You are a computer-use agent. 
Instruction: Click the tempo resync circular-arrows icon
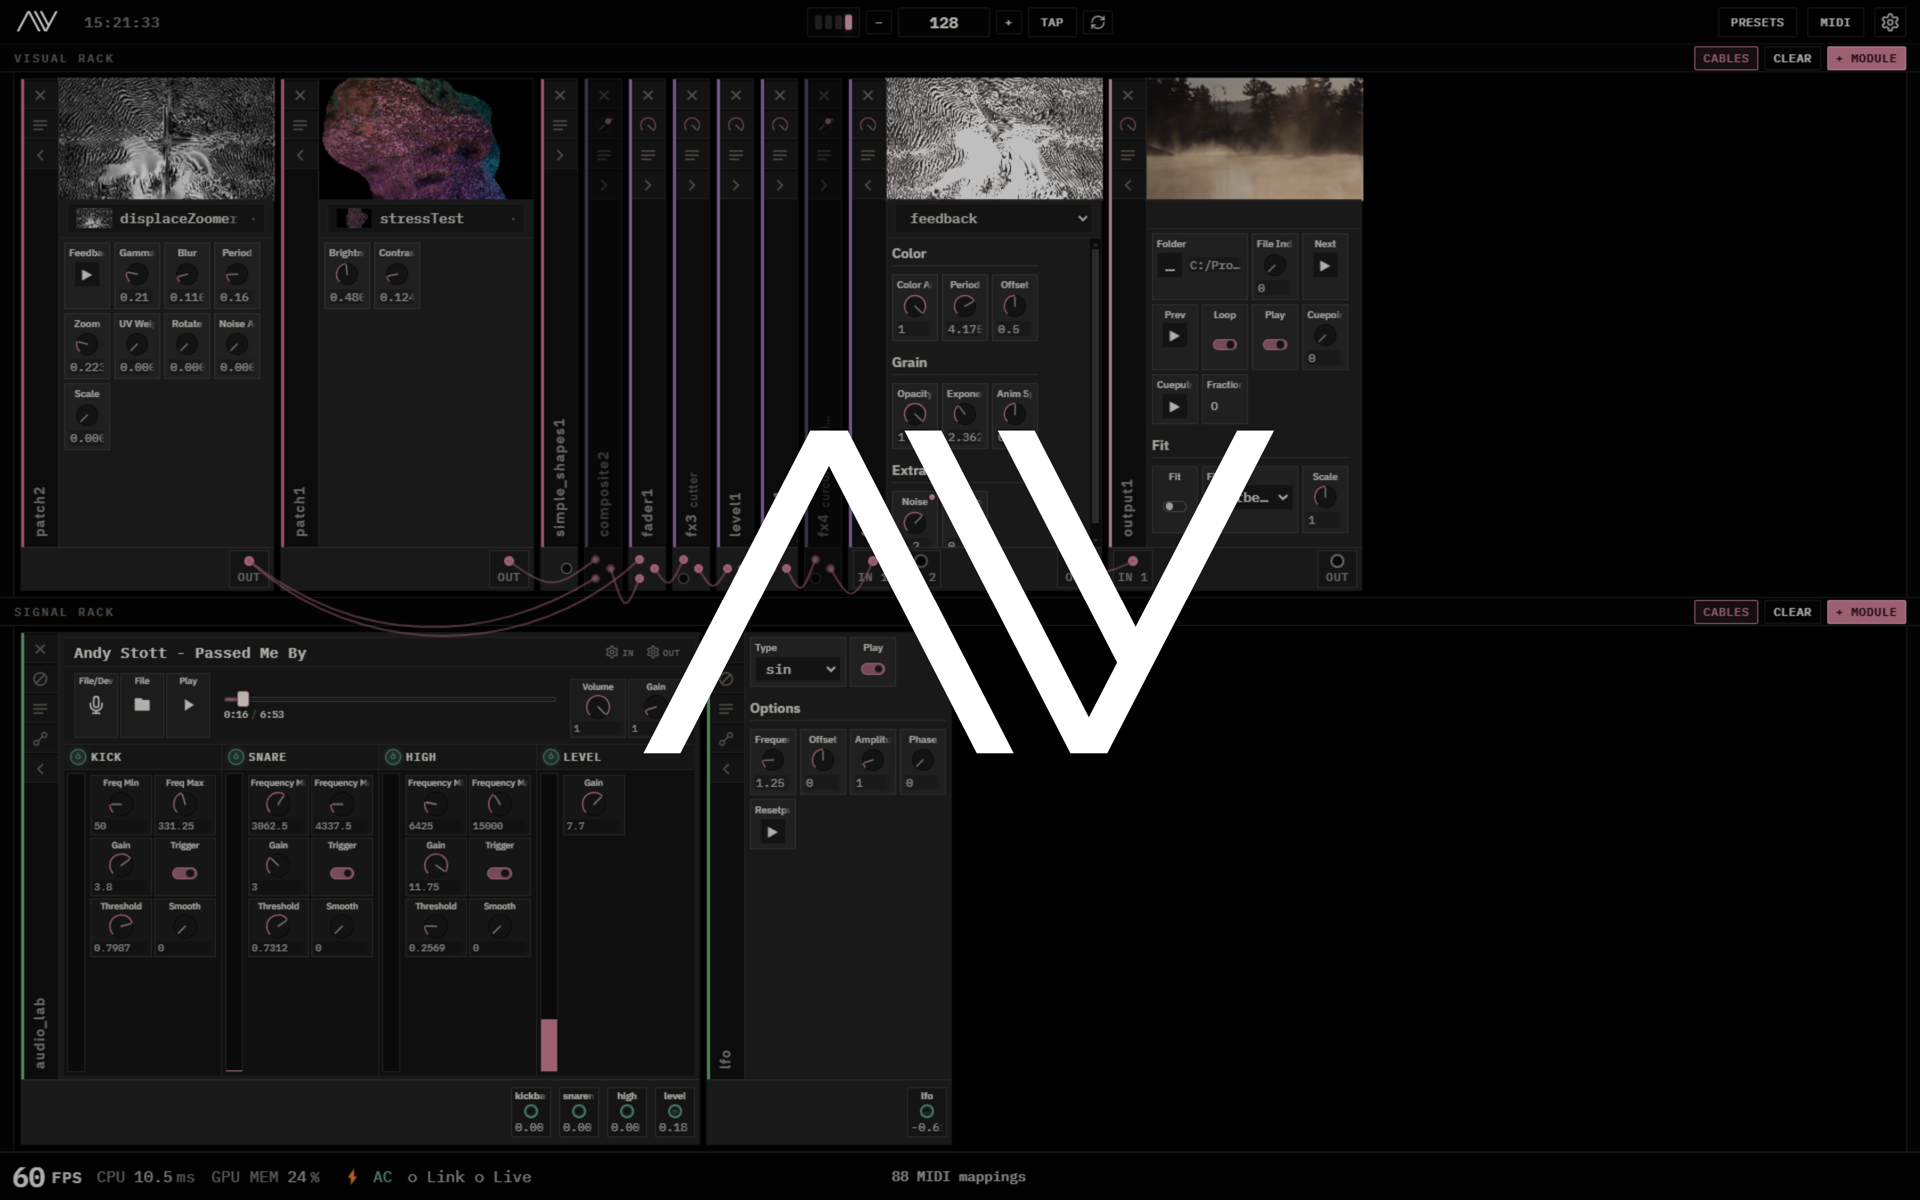(x=1097, y=22)
